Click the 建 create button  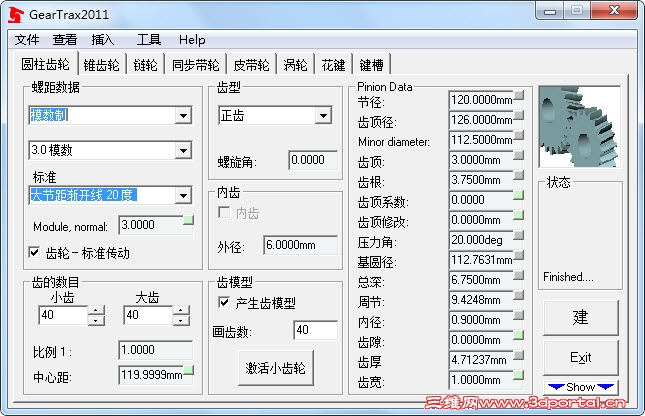[x=580, y=318]
